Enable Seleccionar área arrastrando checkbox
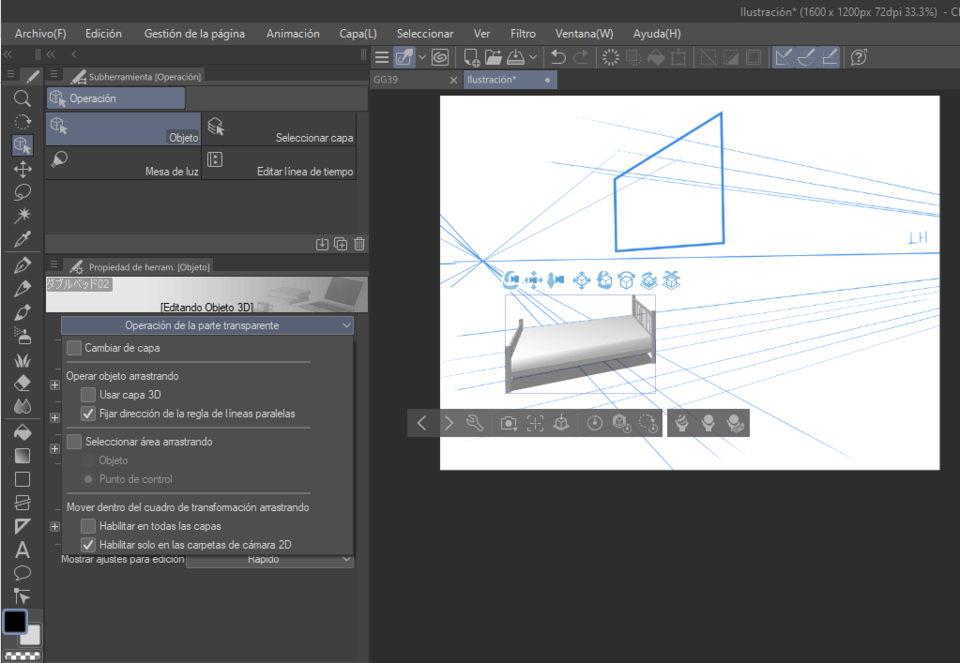This screenshot has width=960, height=663. point(74,441)
